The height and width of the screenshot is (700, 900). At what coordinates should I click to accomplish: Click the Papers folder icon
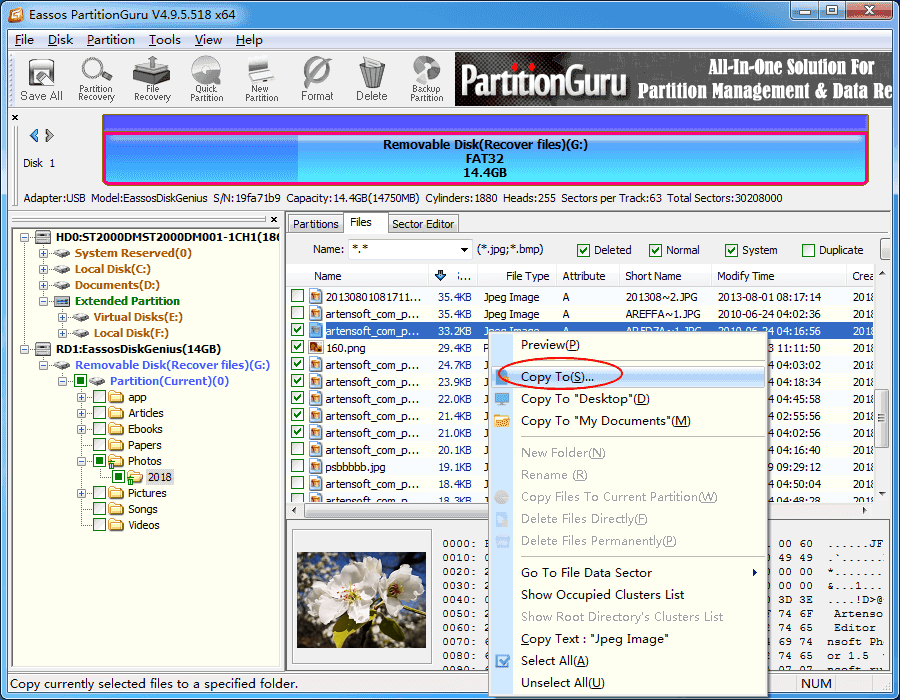click(117, 445)
